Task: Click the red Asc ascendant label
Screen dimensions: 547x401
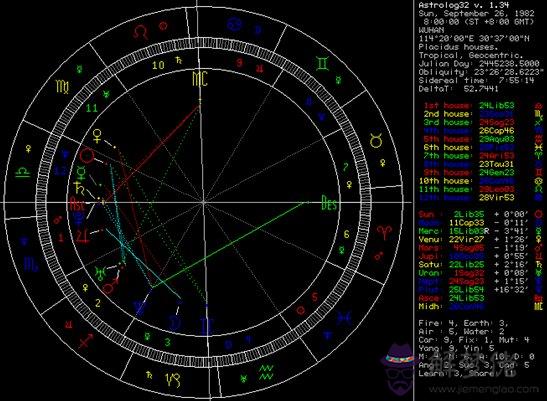Action: point(76,203)
